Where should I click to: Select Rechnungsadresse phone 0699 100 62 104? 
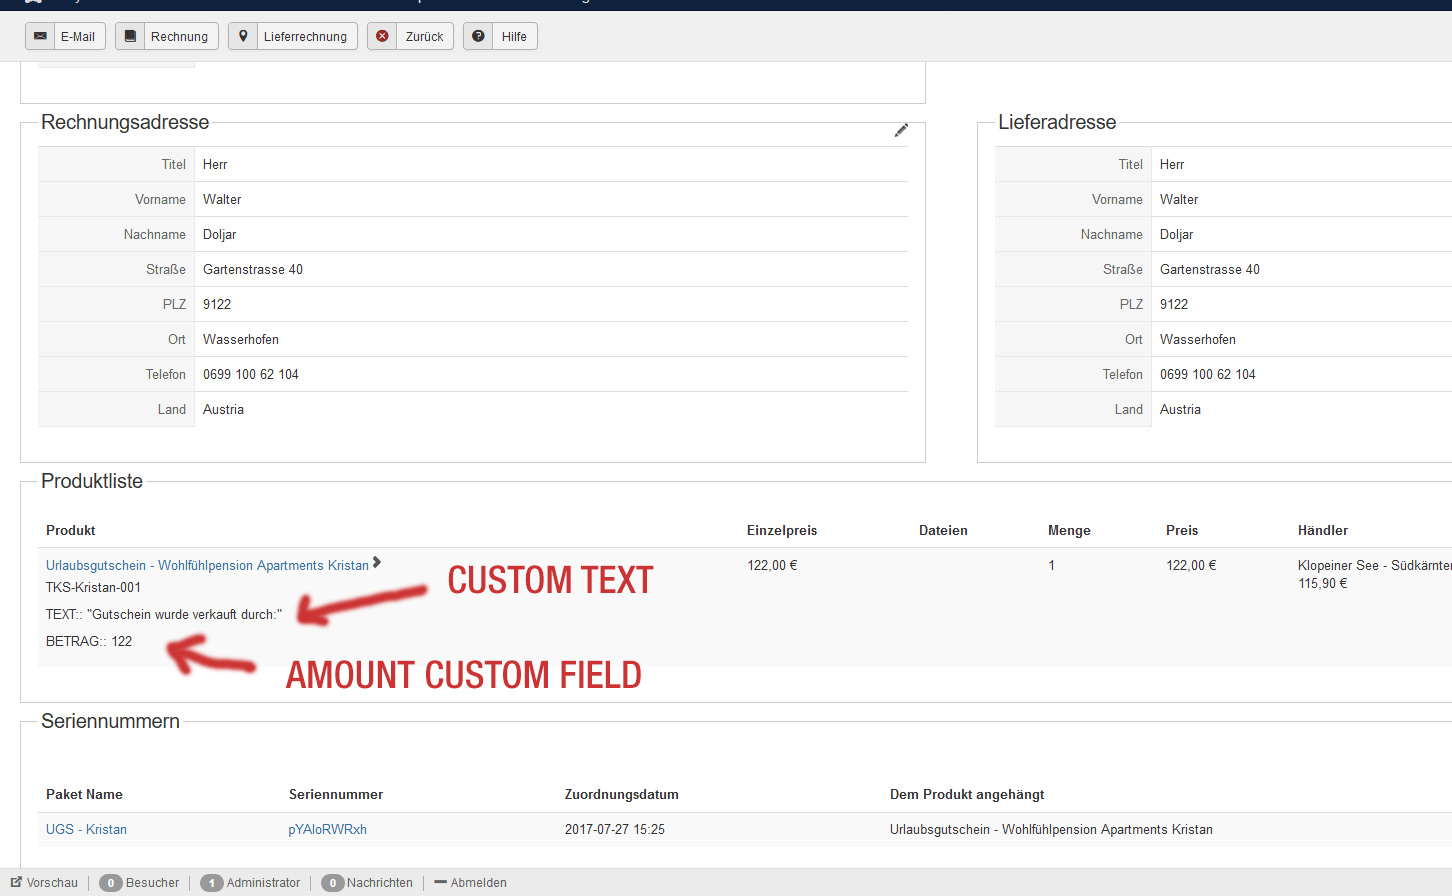coord(251,375)
